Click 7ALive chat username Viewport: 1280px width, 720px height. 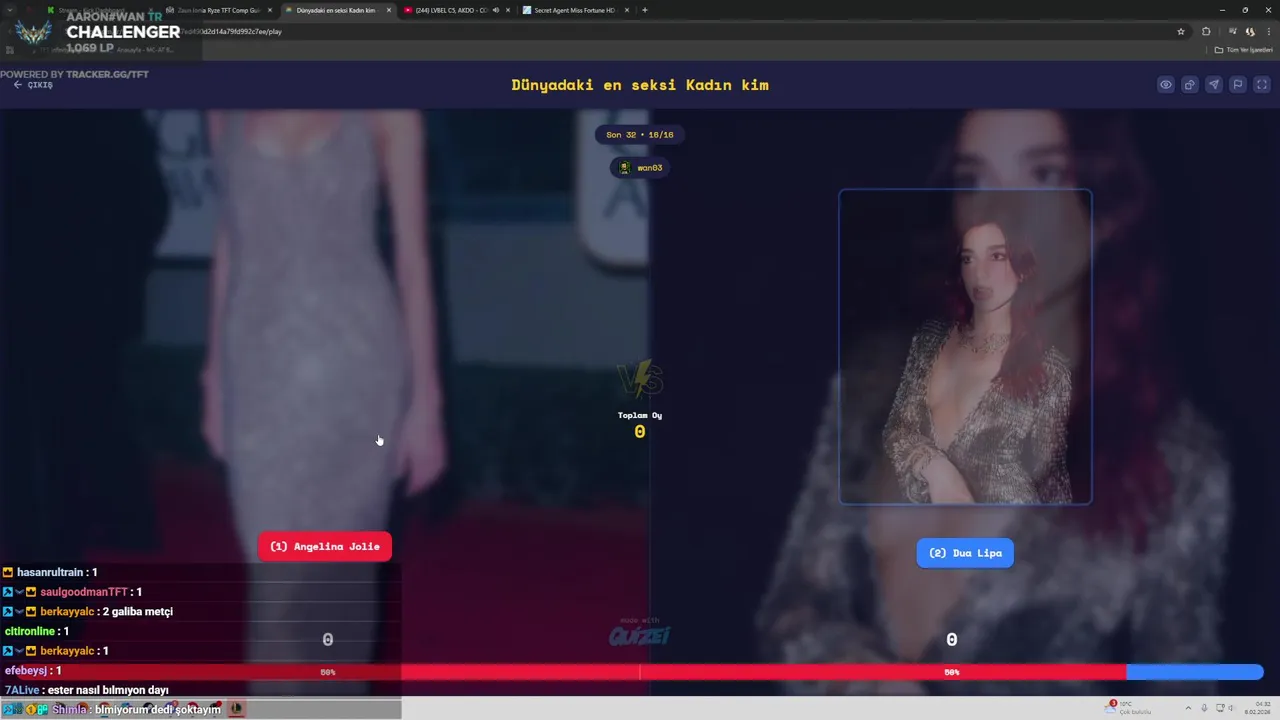(x=22, y=690)
